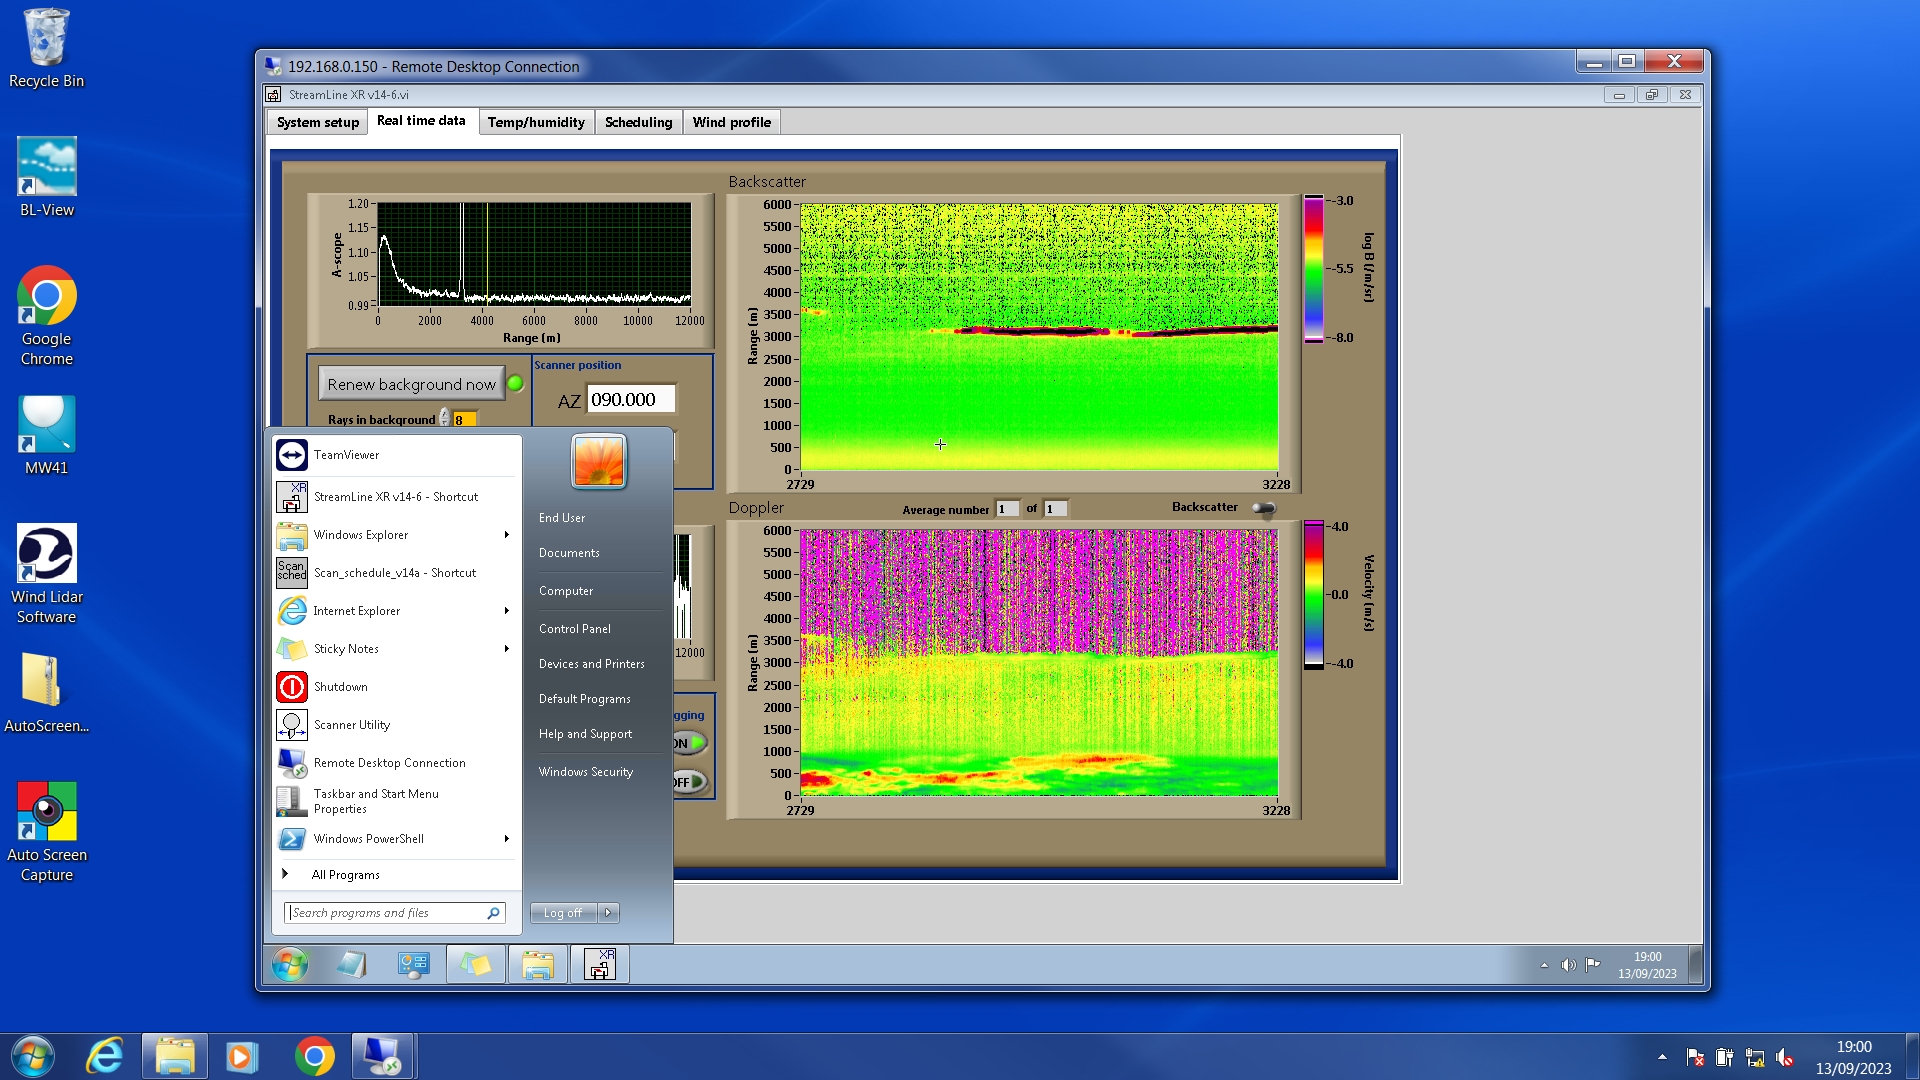Toggle the Backscatter switch above Doppler plot

[1264, 508]
